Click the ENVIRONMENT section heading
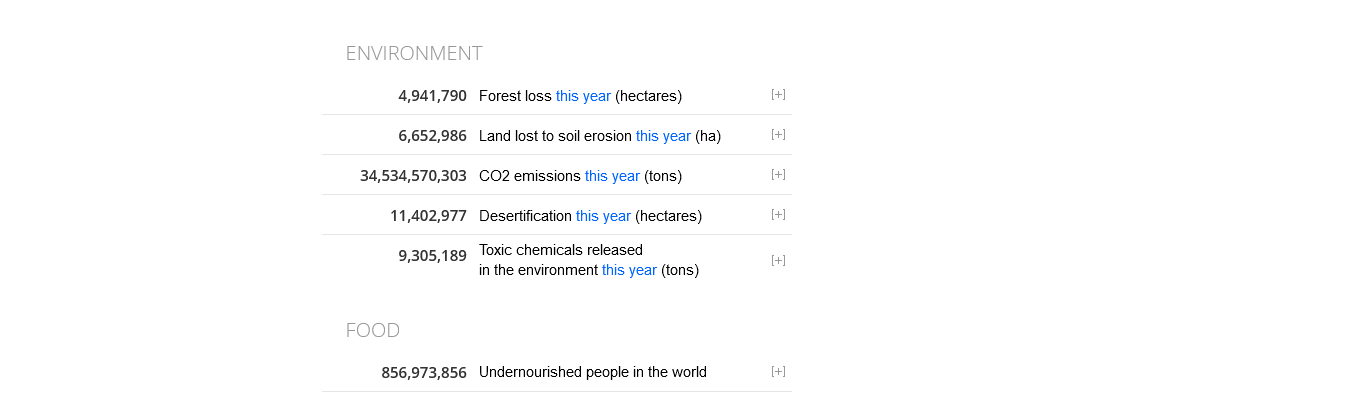 click(414, 54)
